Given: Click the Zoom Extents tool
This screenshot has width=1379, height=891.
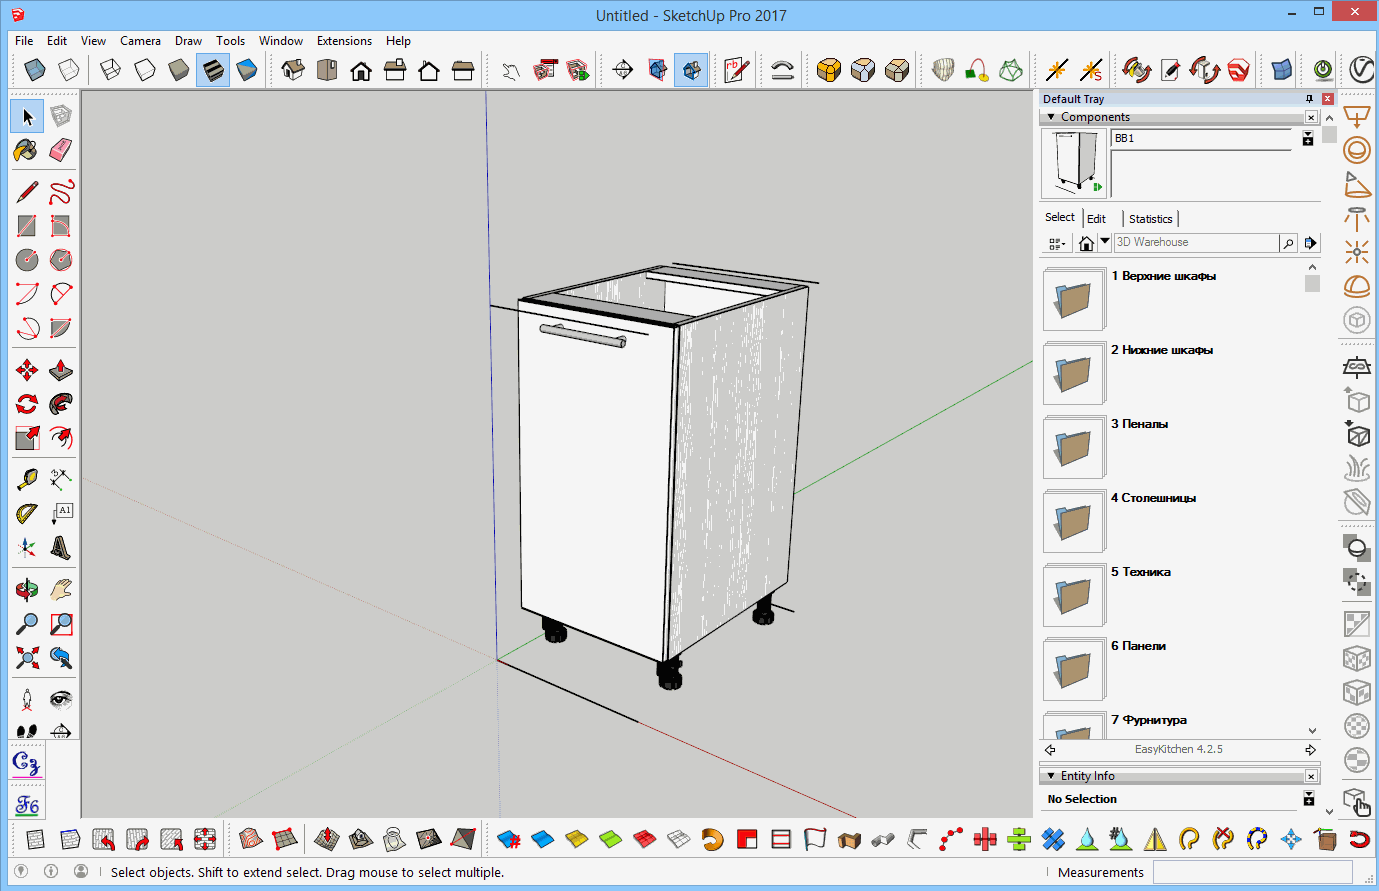Looking at the screenshot, I should click(27, 658).
